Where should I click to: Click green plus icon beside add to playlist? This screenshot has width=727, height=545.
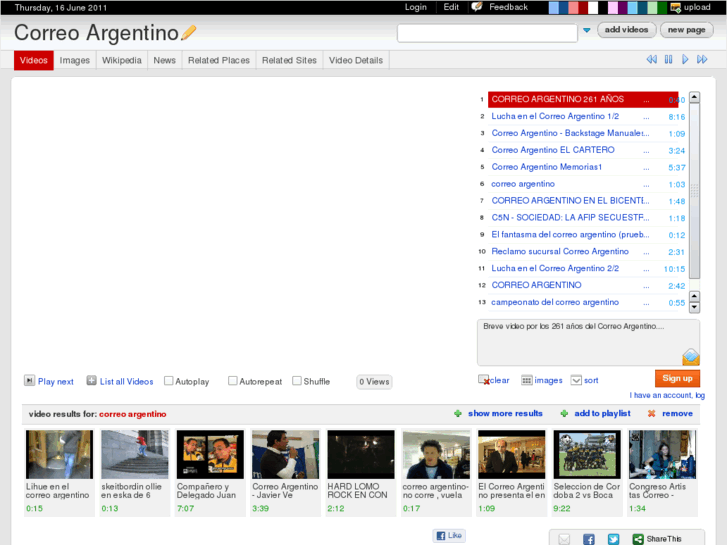tap(564, 413)
